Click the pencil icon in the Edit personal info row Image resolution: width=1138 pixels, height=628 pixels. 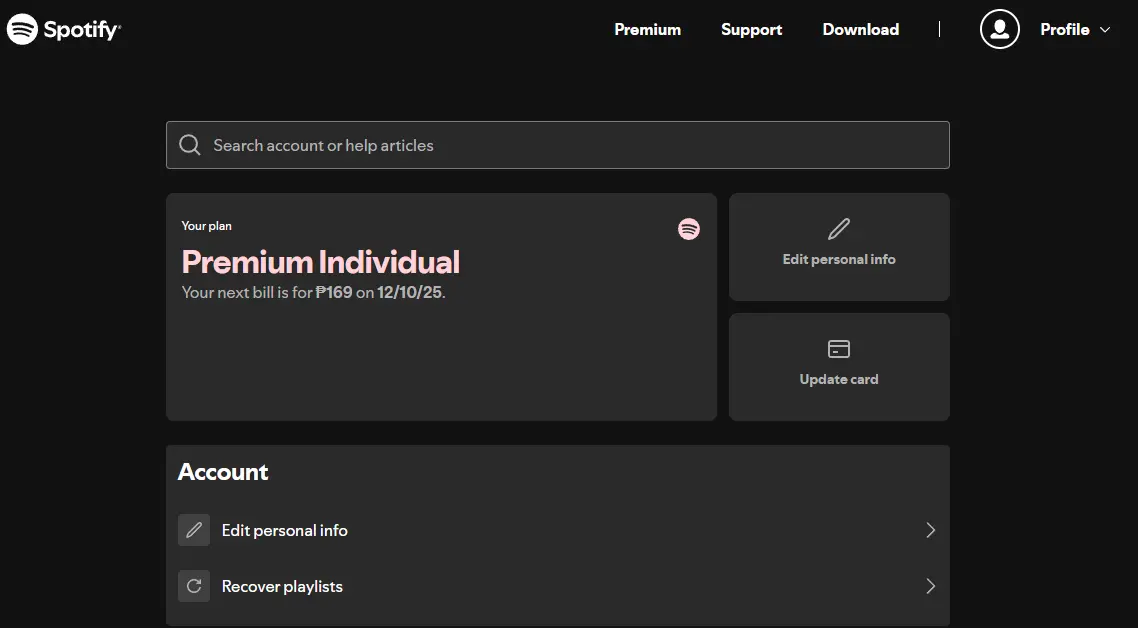click(x=194, y=530)
